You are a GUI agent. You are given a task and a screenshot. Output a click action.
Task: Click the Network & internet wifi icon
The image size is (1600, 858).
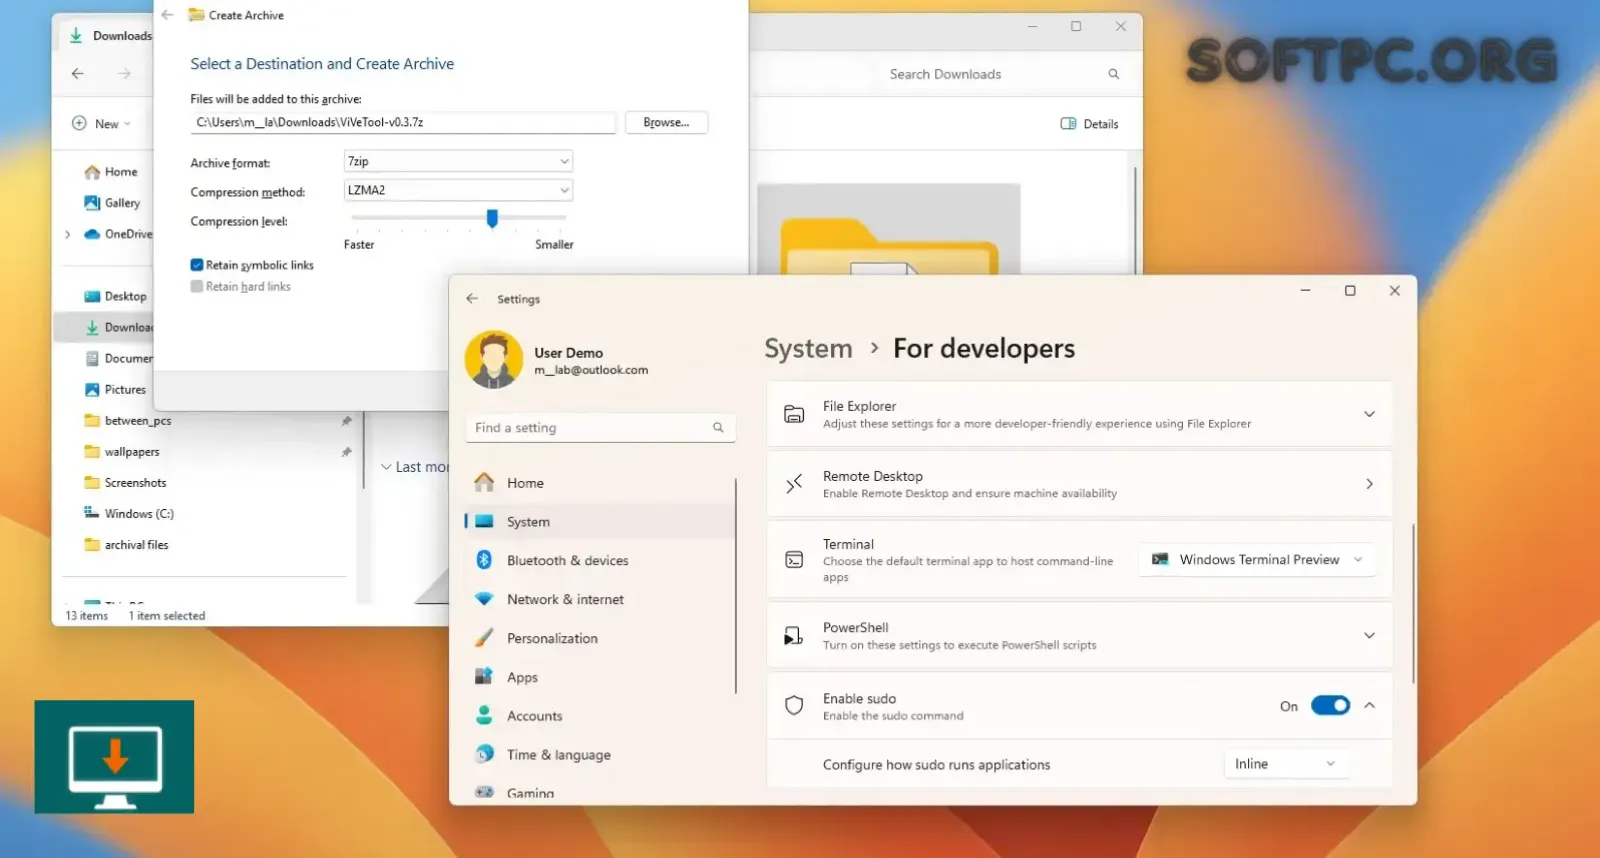click(484, 599)
